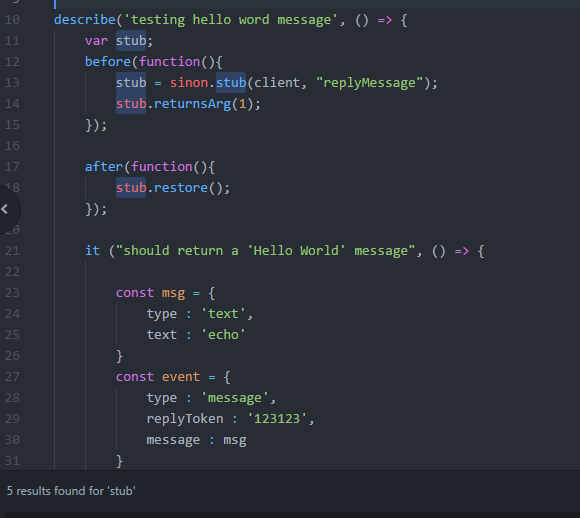Click highlighted 'stub' on line 18
This screenshot has height=518, width=580.
(x=131, y=188)
